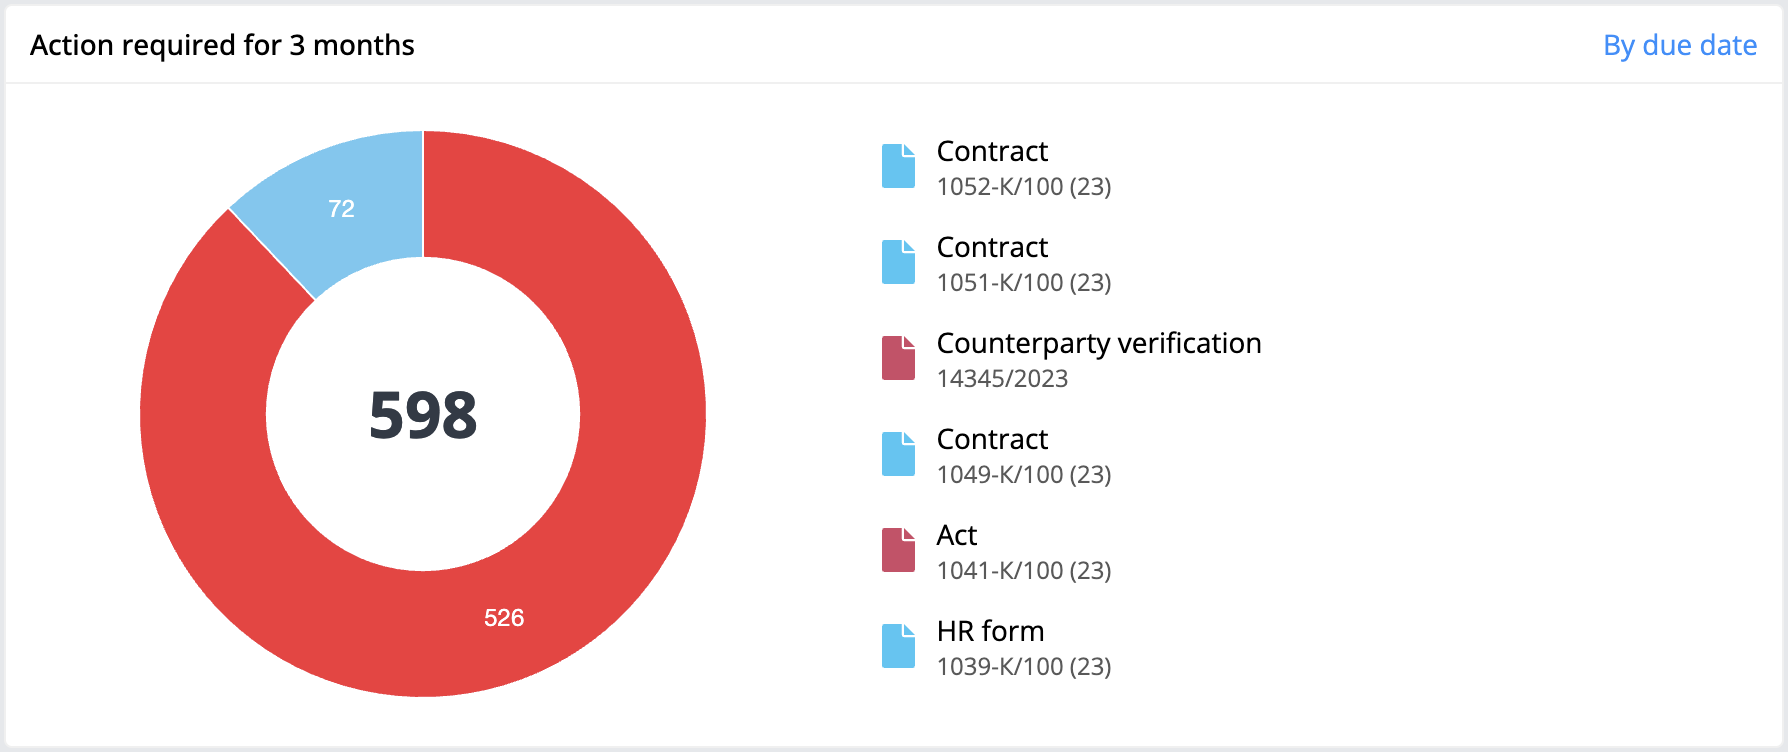Click the blue document icon for Contract 1051-K/100
1788x752 pixels.
(x=898, y=262)
